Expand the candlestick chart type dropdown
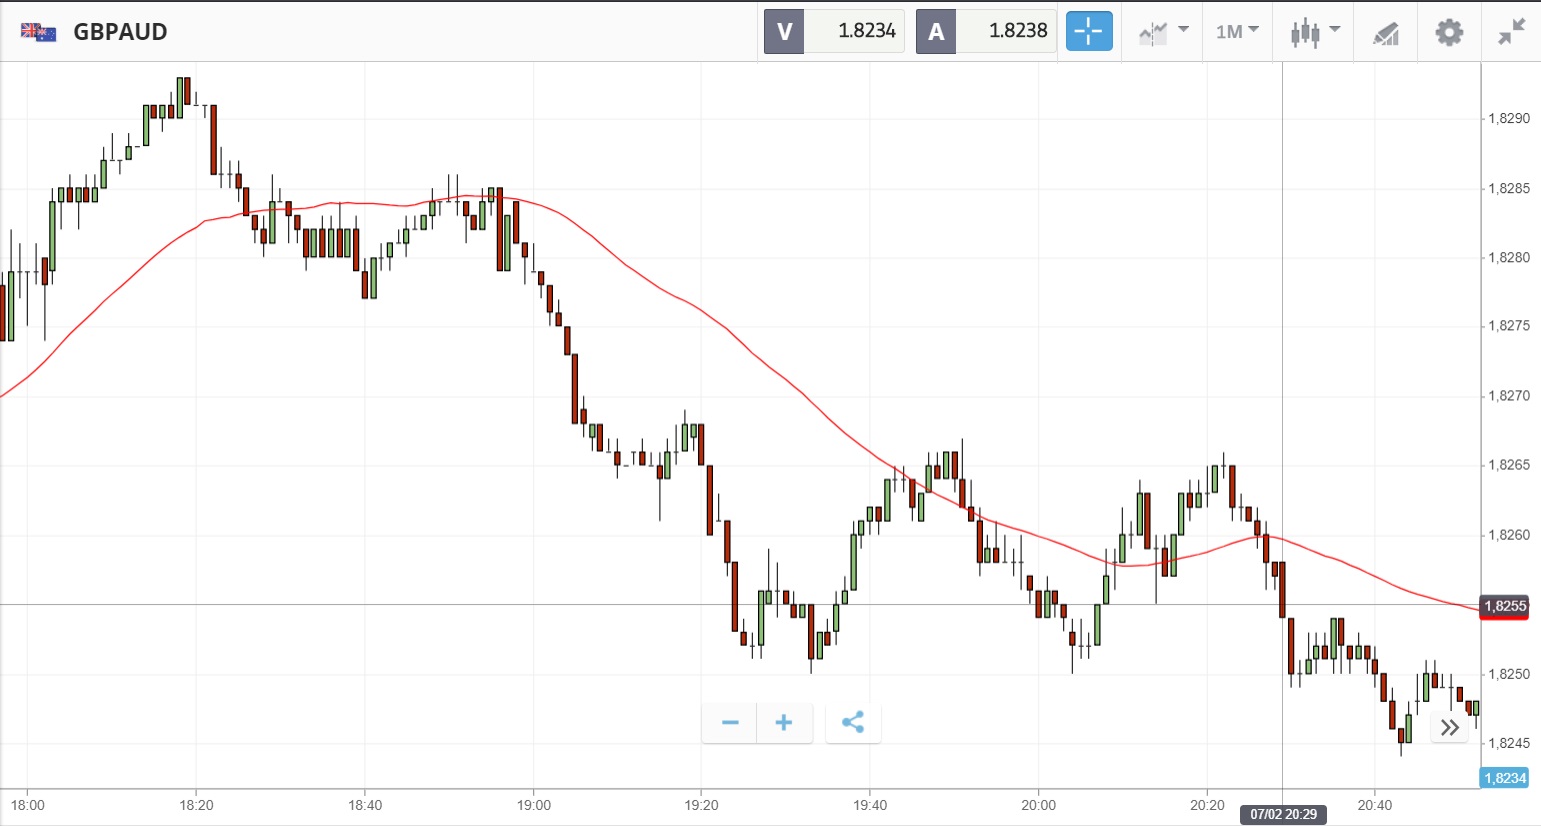 point(1314,31)
